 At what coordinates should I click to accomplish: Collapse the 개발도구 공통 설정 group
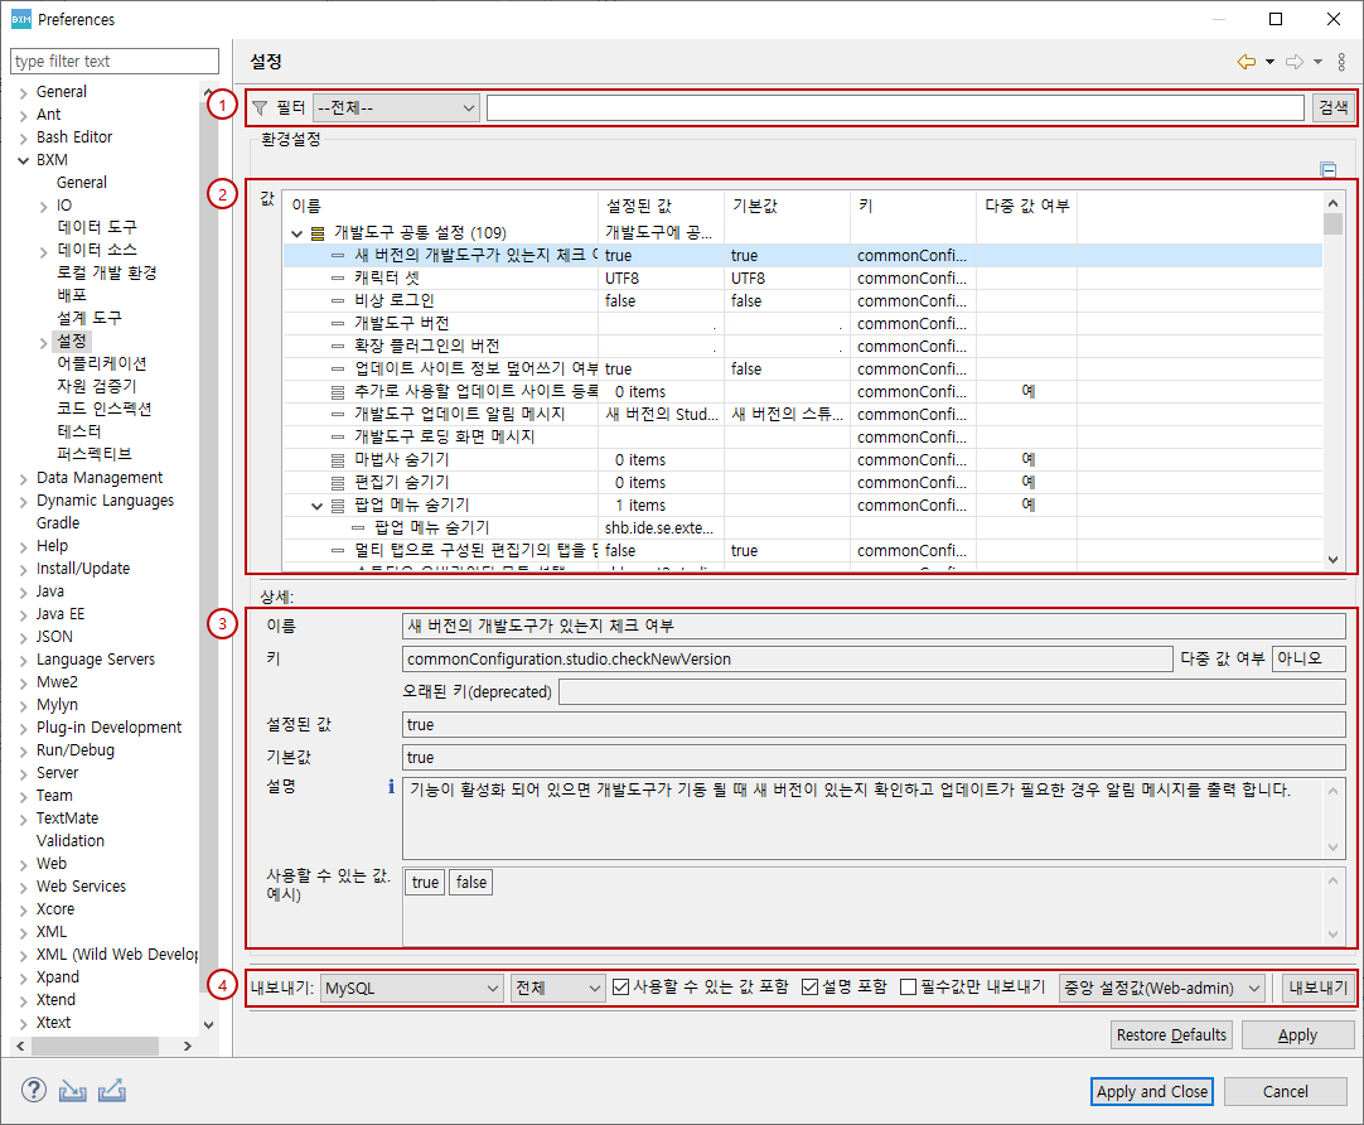point(297,233)
